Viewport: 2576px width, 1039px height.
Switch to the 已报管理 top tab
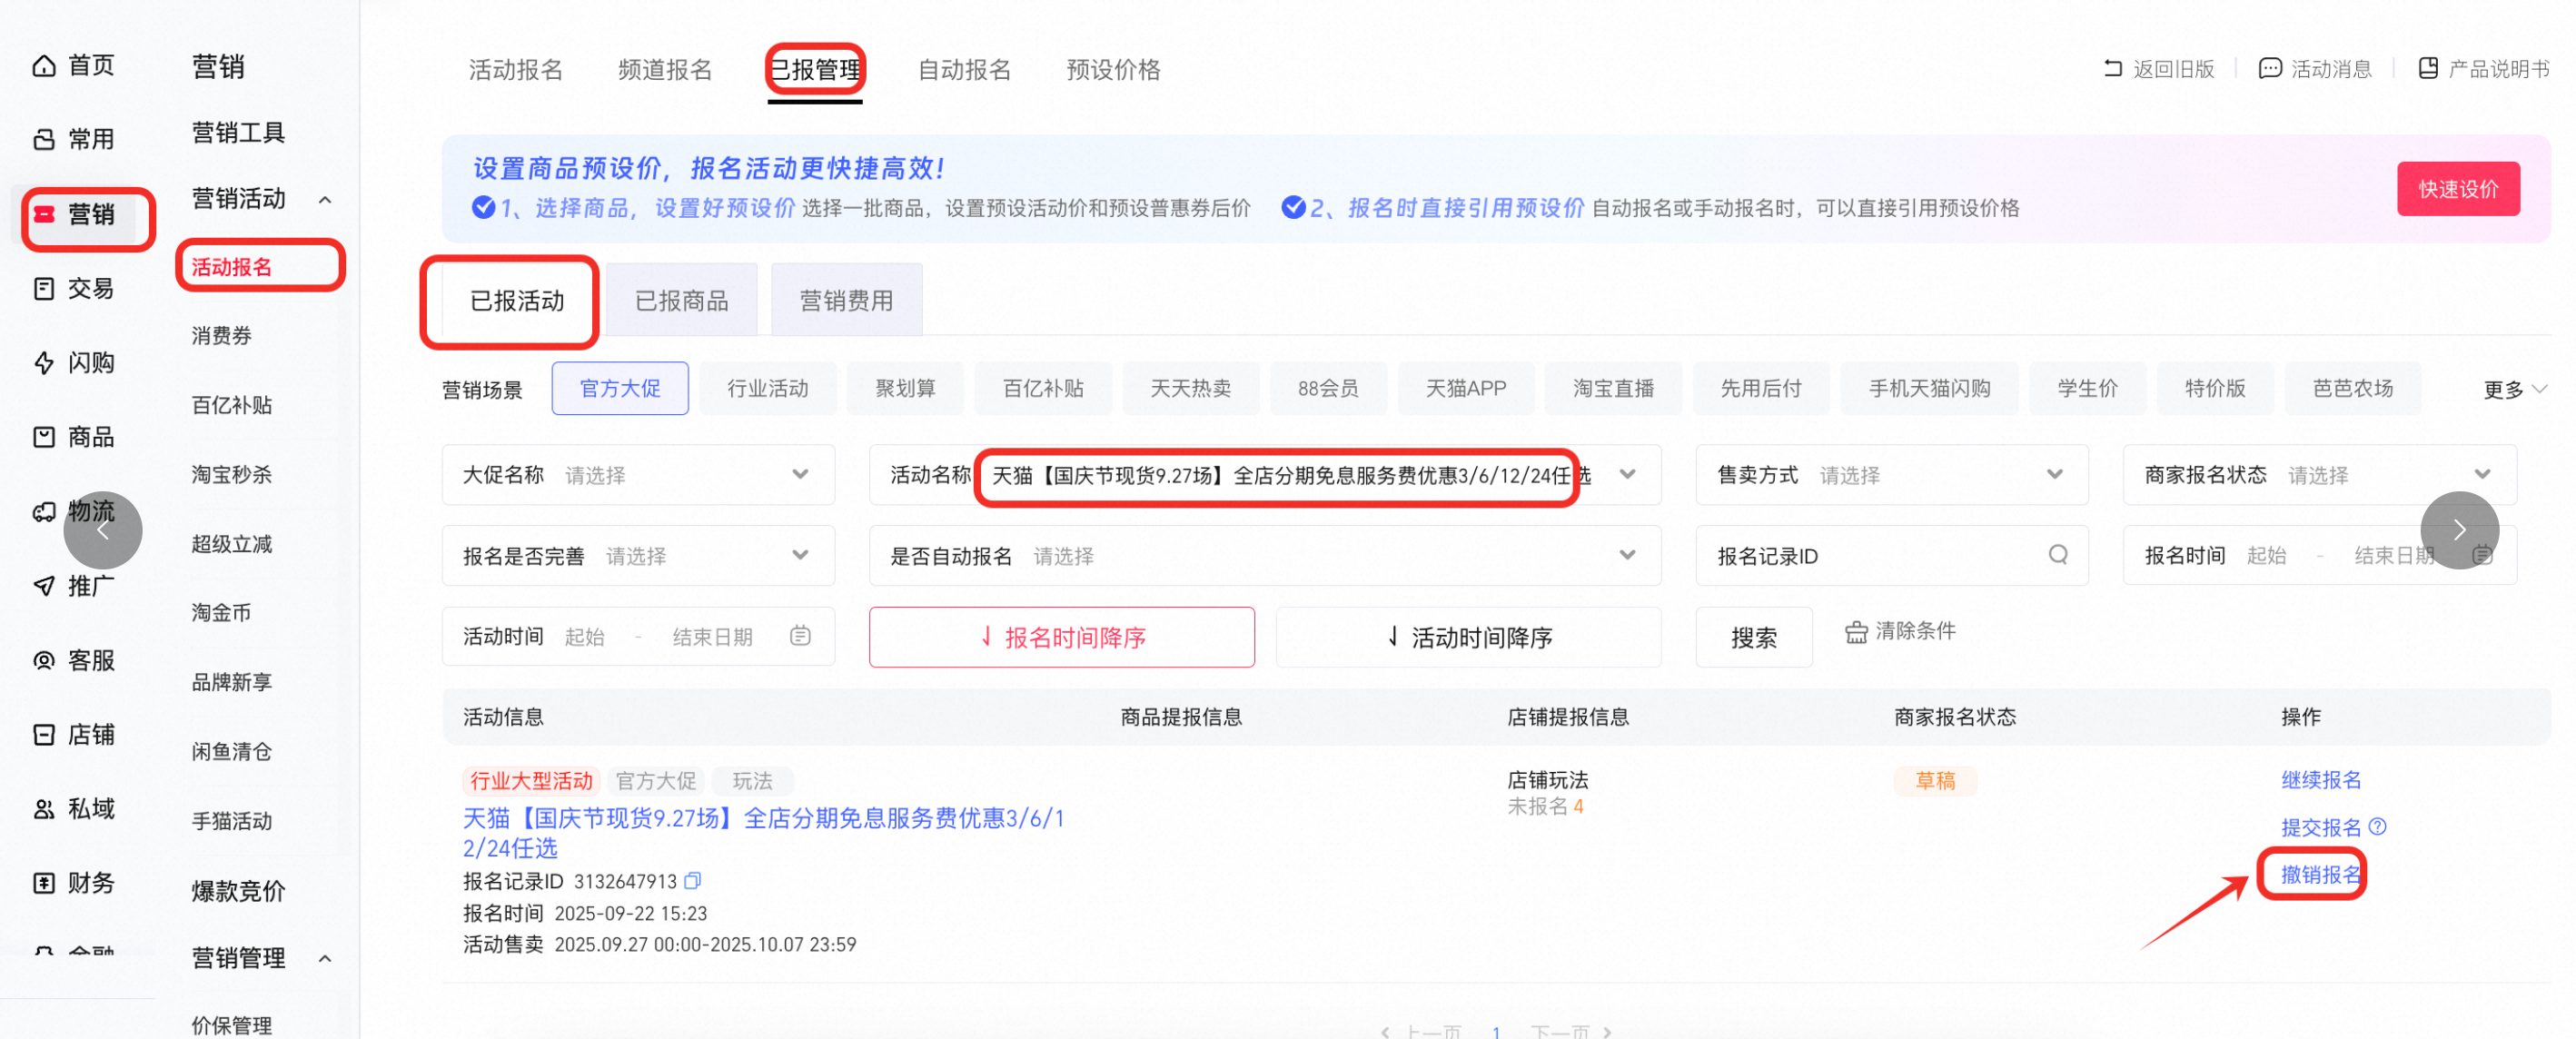(815, 70)
